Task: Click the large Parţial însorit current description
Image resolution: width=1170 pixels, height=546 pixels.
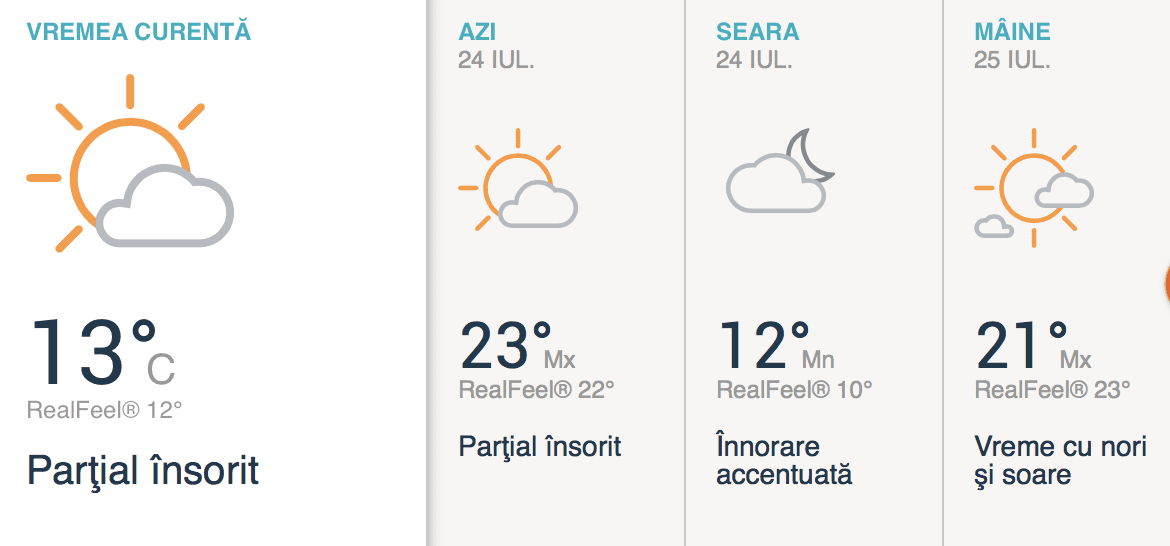Action: (143, 470)
